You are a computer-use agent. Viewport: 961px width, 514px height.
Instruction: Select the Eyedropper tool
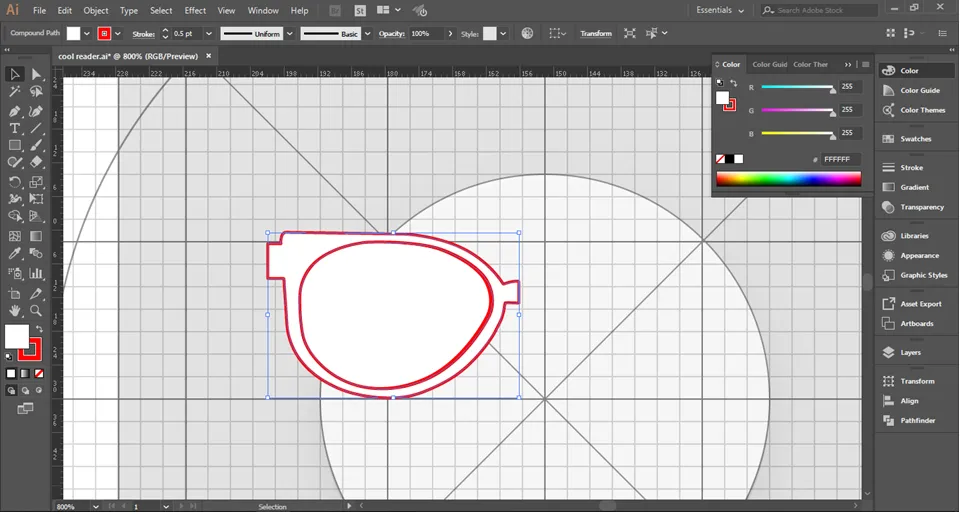tap(15, 254)
